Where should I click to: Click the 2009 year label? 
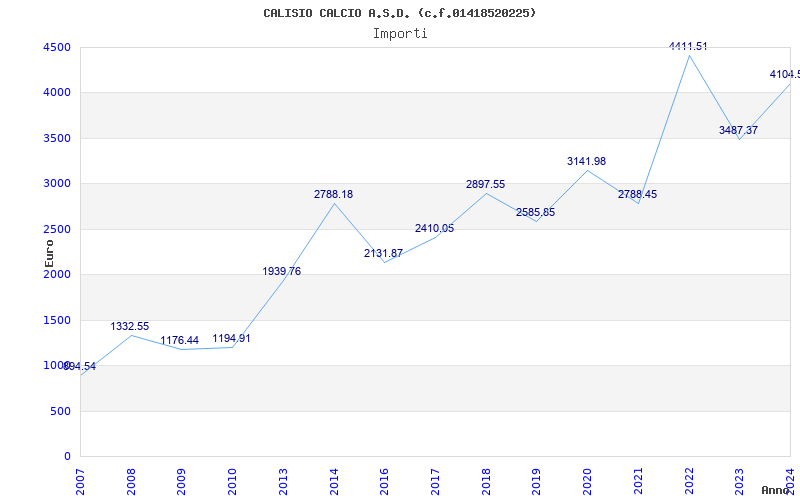(181, 482)
